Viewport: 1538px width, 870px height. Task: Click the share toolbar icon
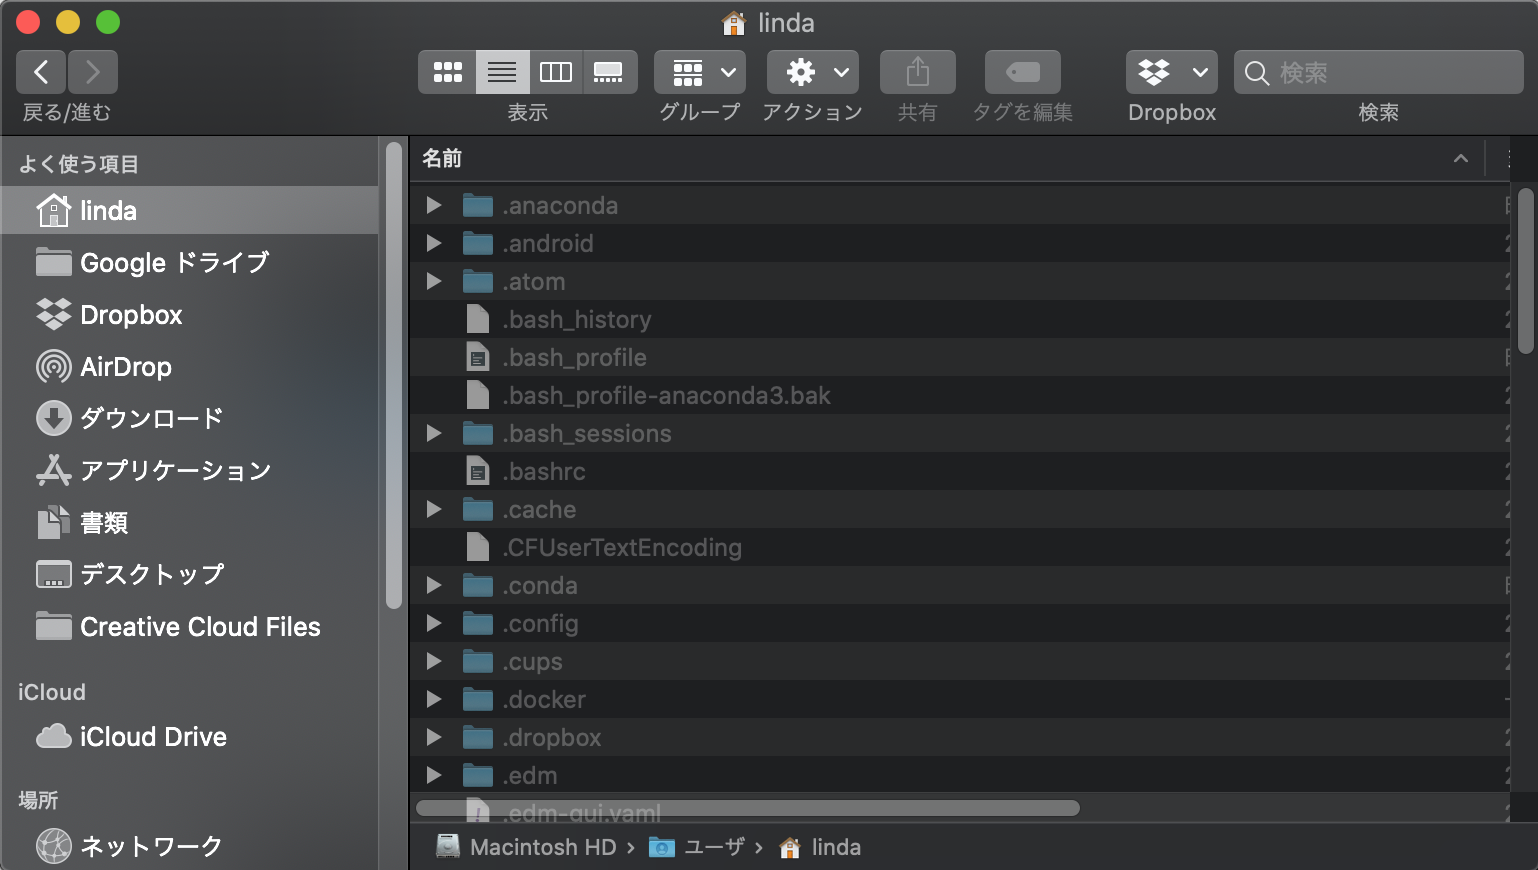pyautogui.click(x=917, y=72)
